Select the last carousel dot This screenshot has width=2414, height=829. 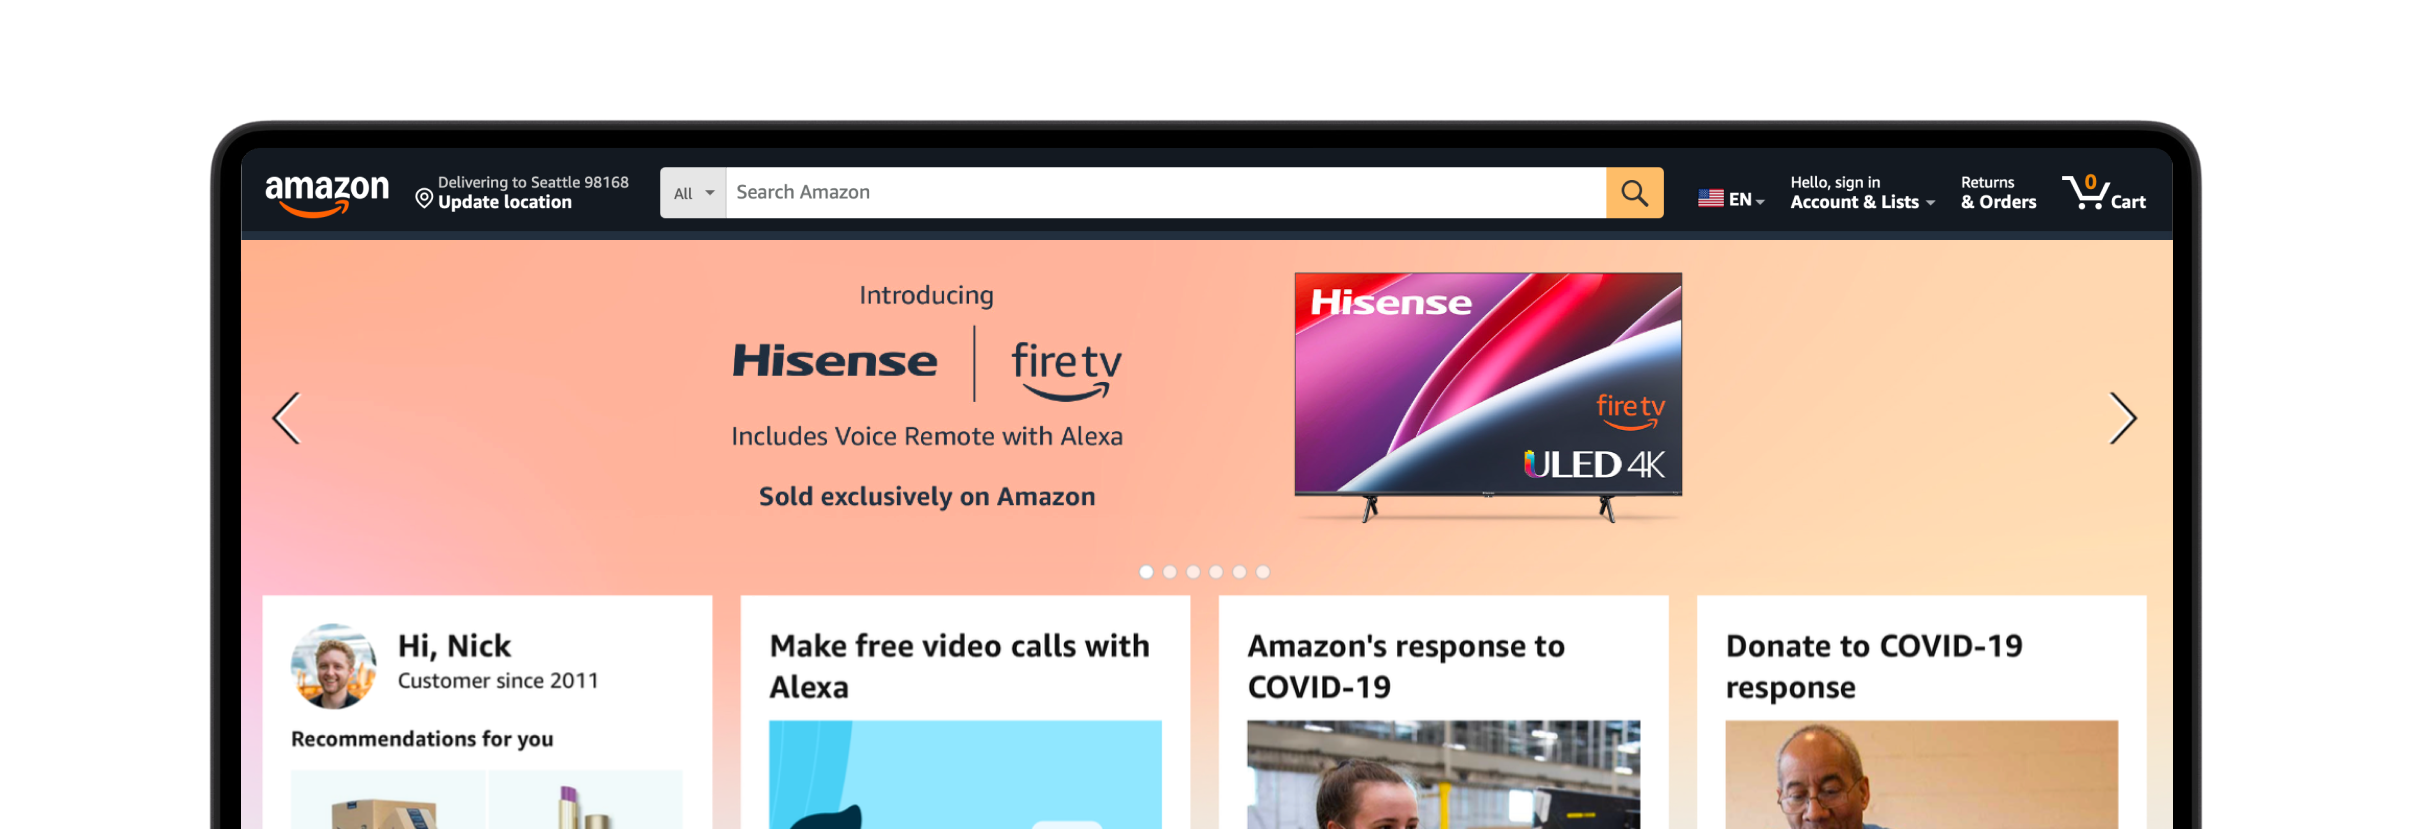(x=1263, y=572)
